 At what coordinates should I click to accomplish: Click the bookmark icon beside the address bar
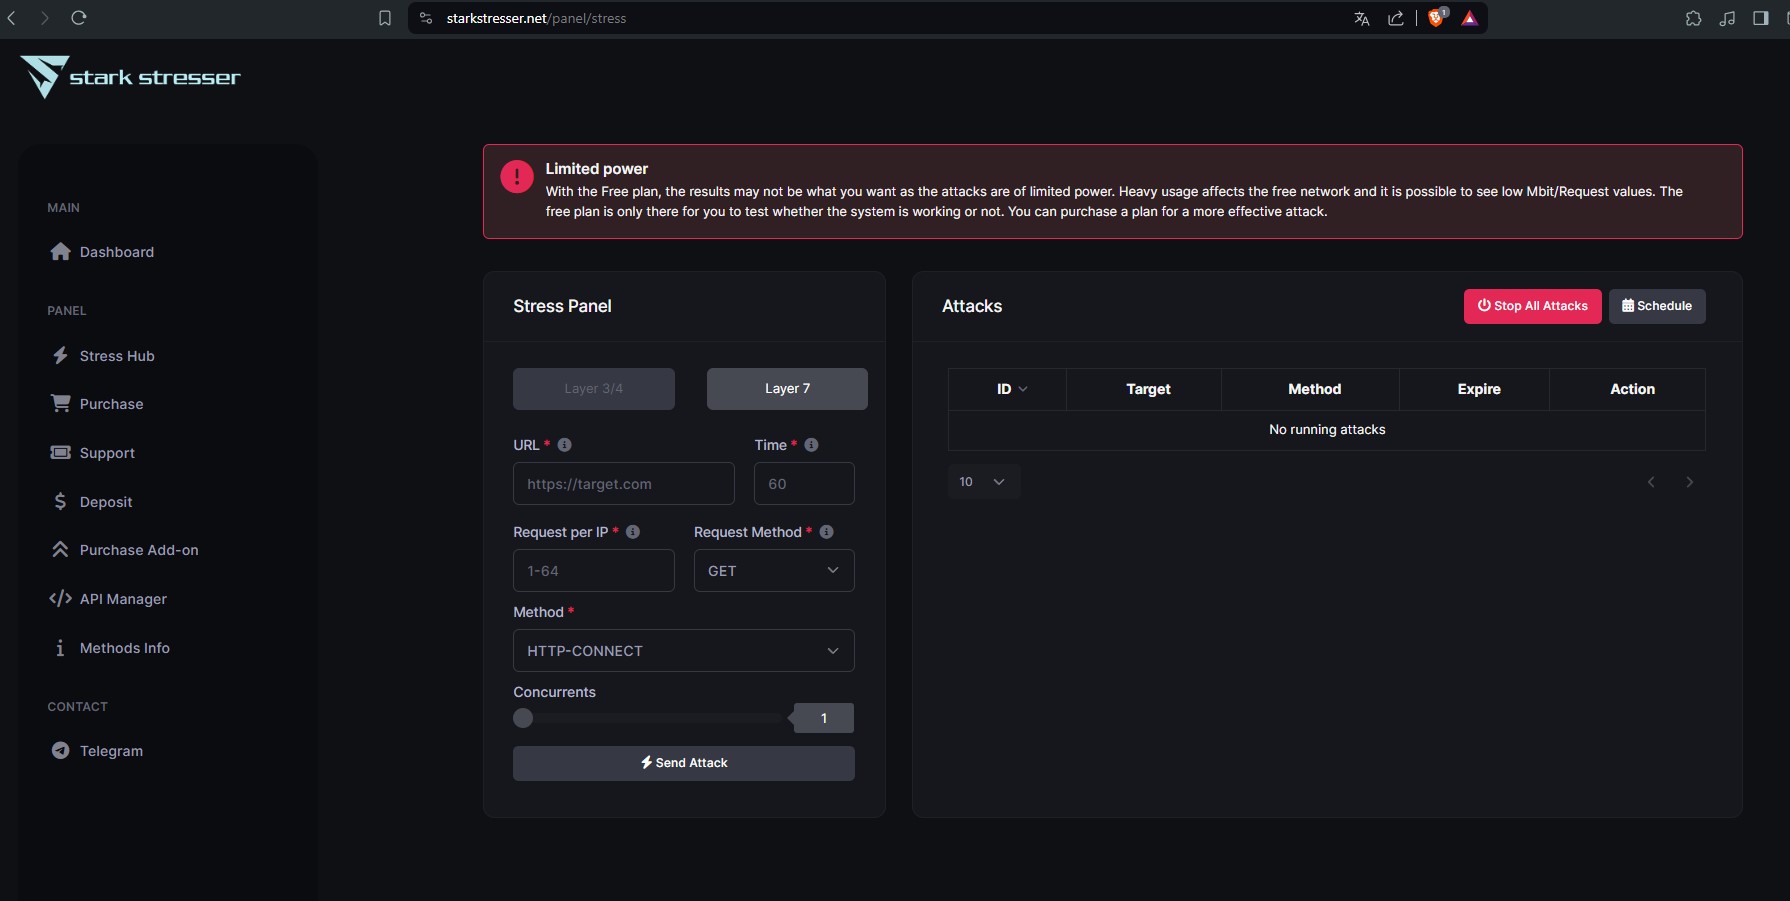(385, 18)
